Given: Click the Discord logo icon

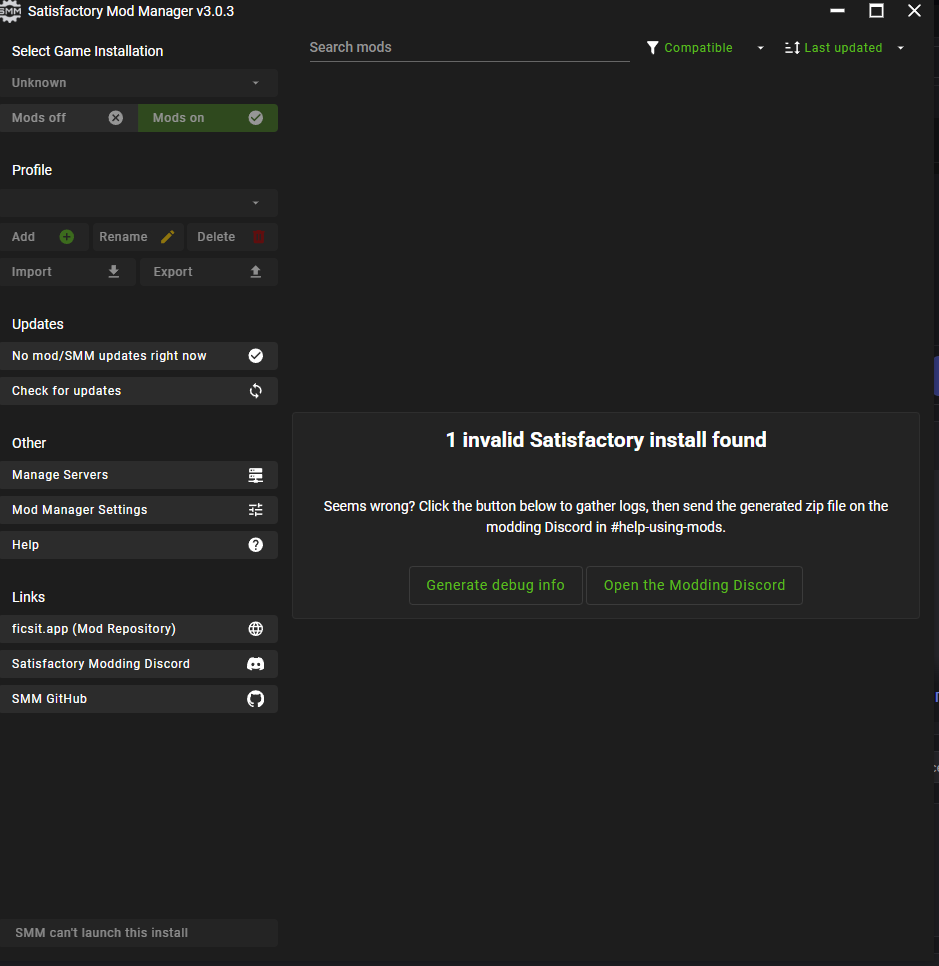Looking at the screenshot, I should tap(256, 664).
